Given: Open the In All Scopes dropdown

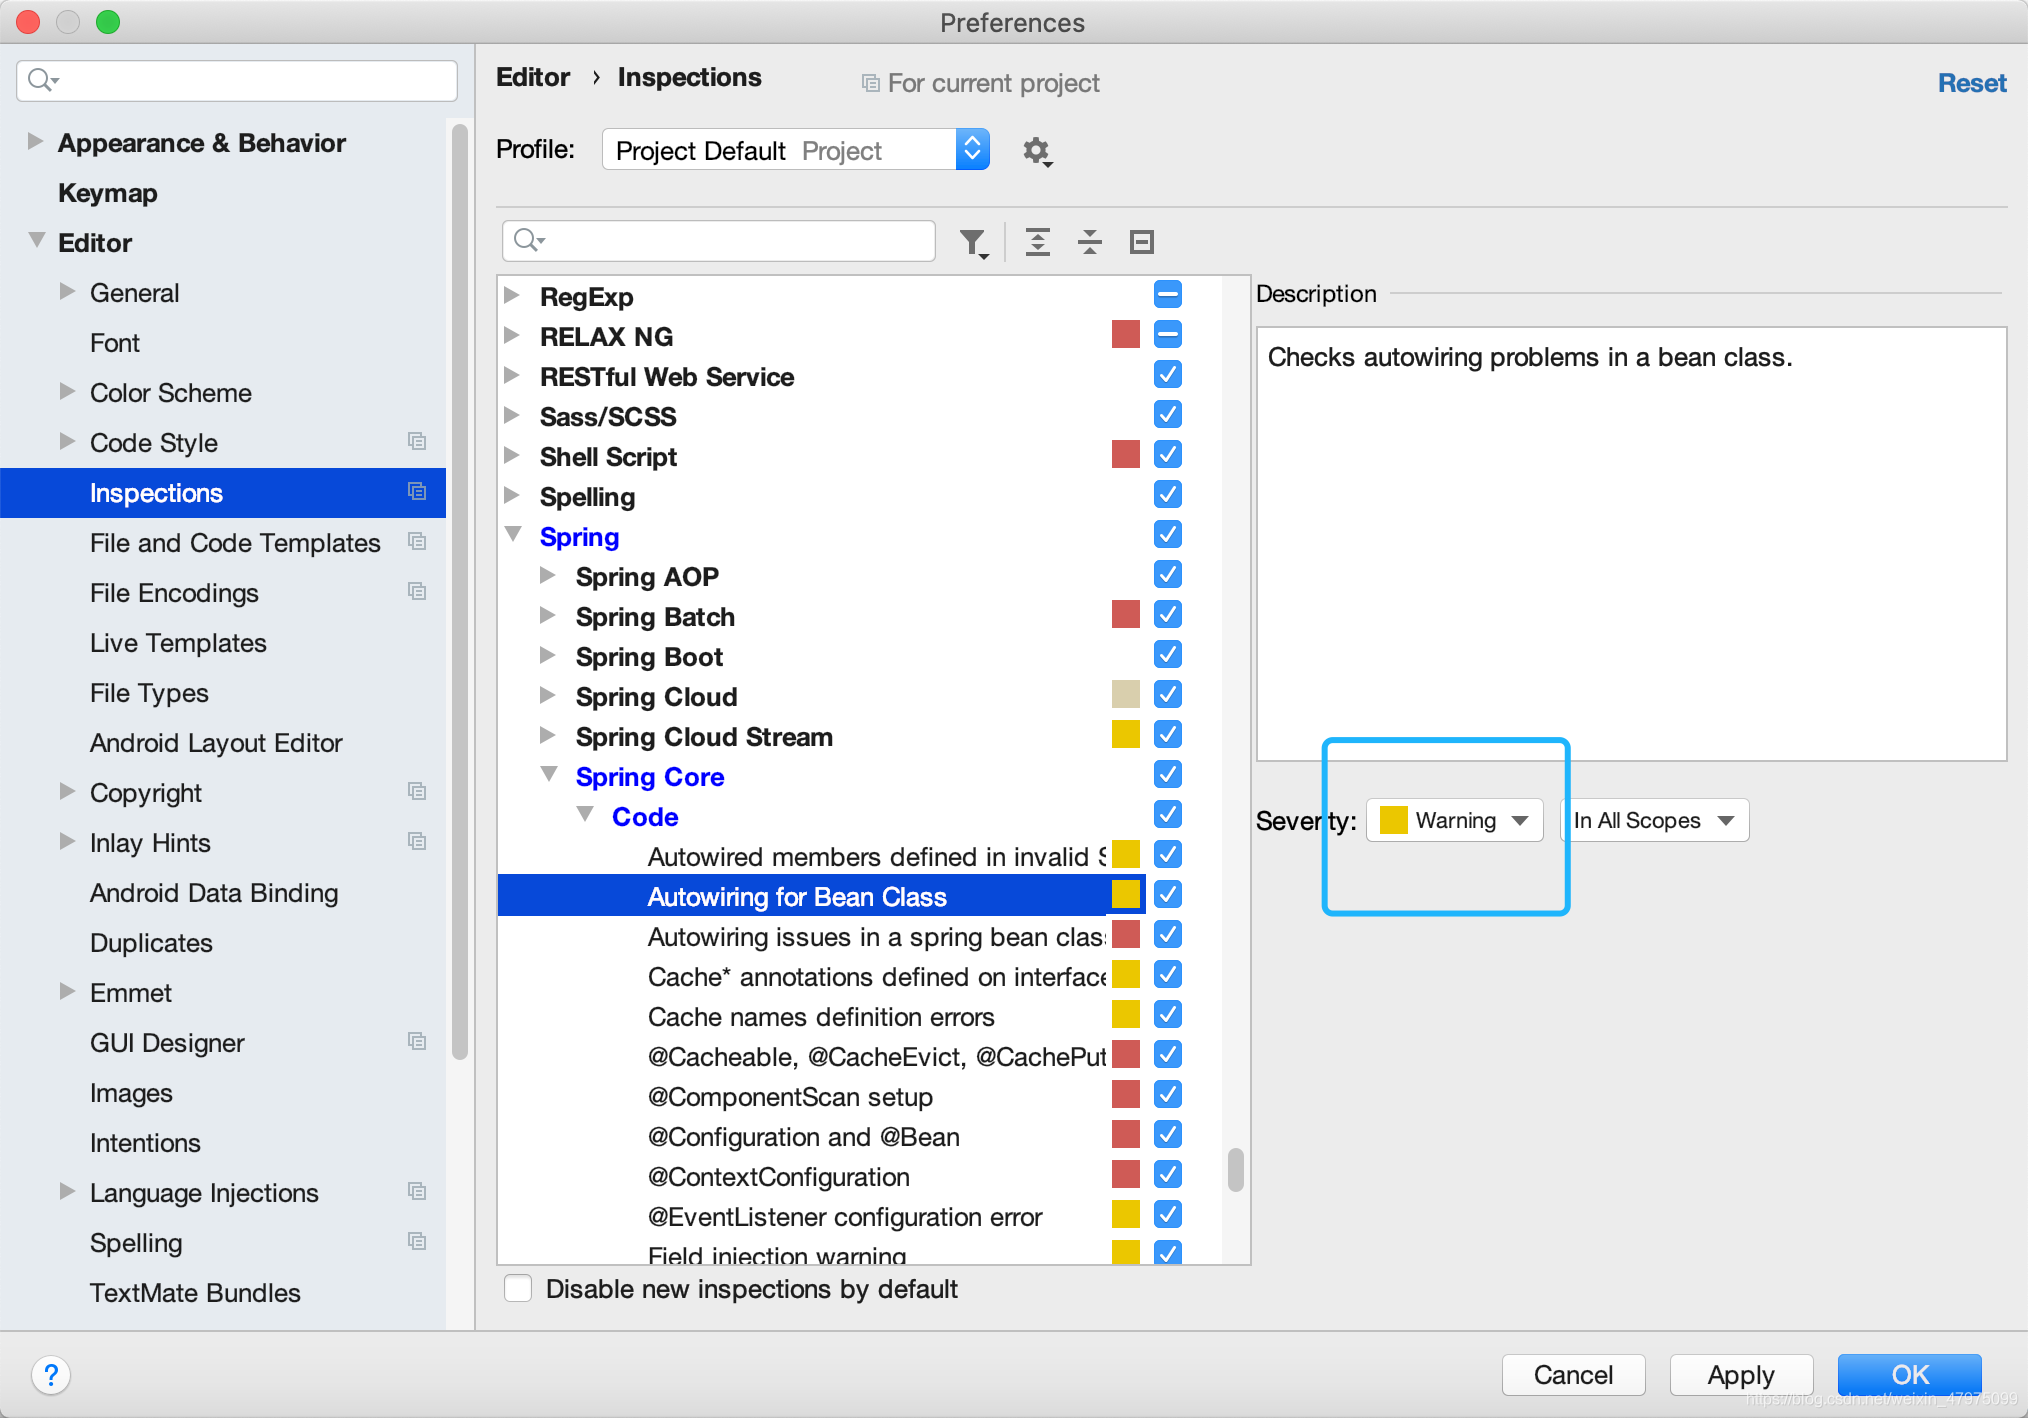Looking at the screenshot, I should [1655, 820].
